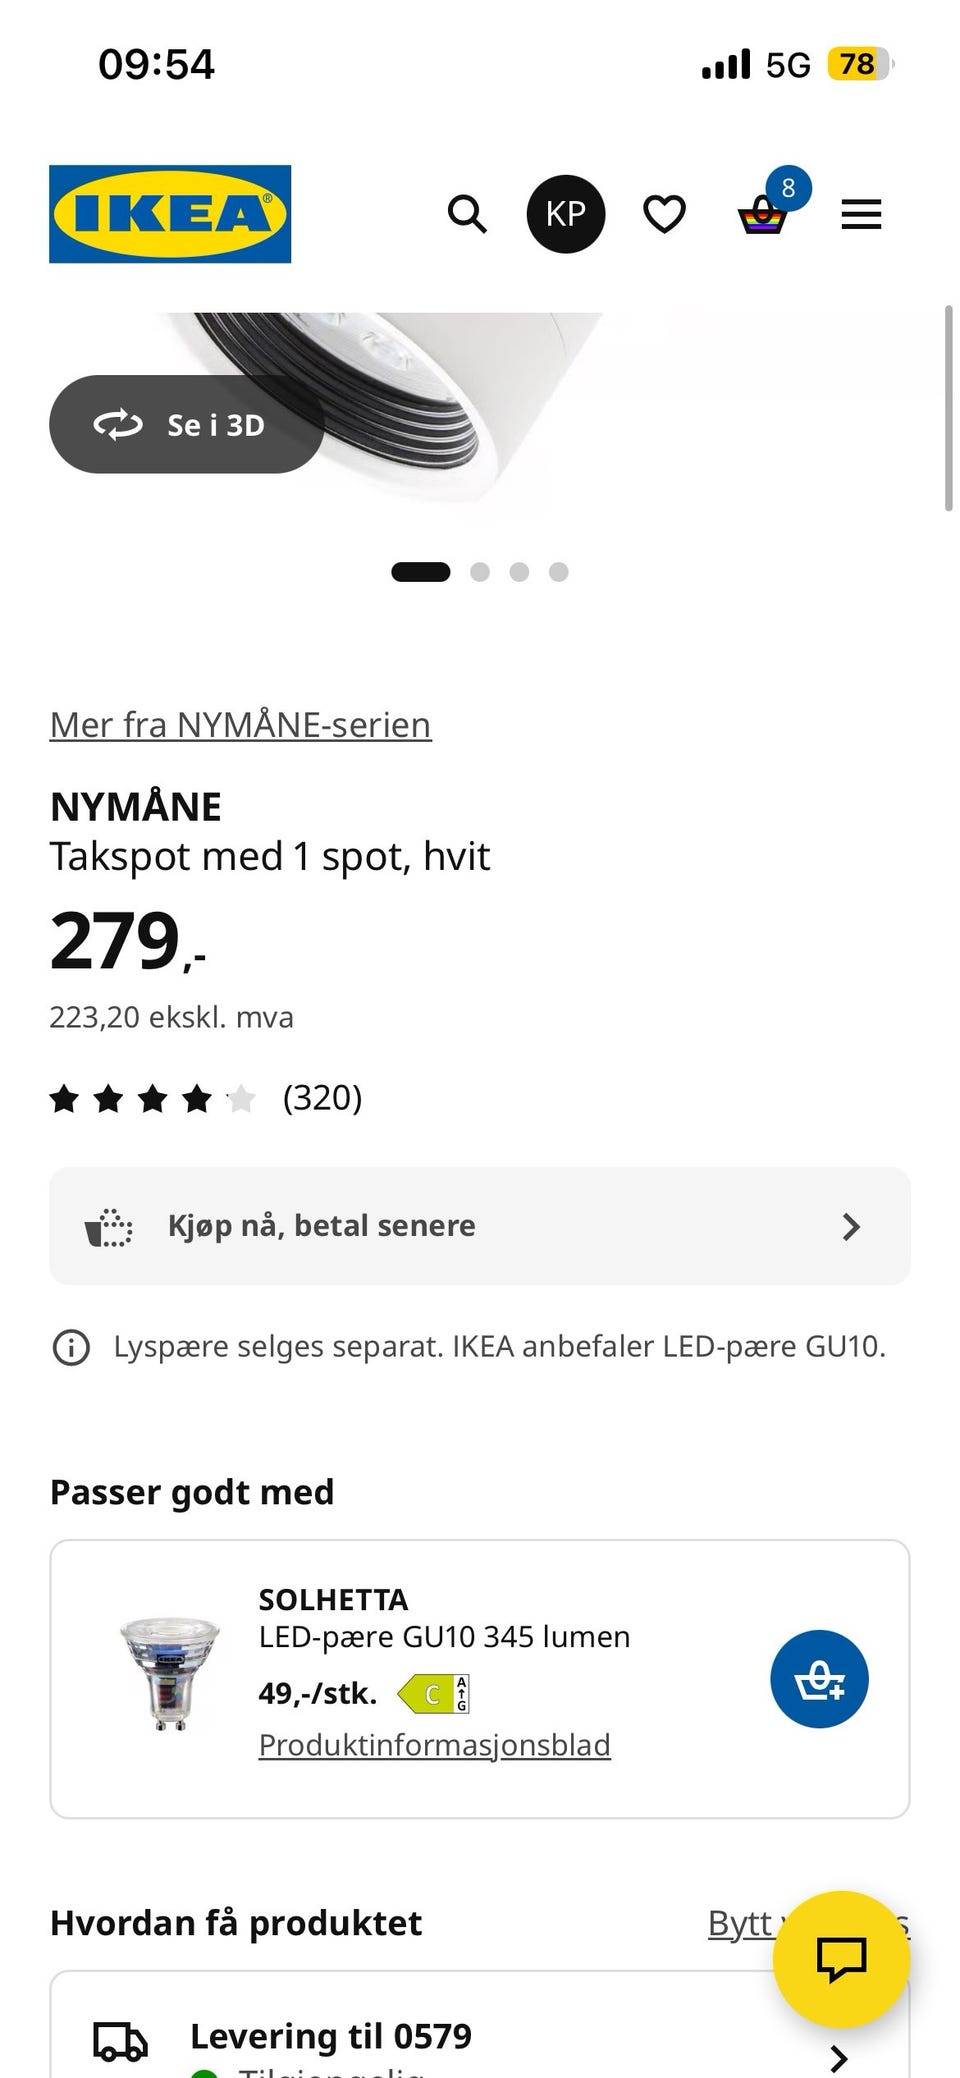Viewport: 960px width, 2078px height.
Task: Expand Kjøp nå, betal senere chevron
Action: pos(851,1226)
